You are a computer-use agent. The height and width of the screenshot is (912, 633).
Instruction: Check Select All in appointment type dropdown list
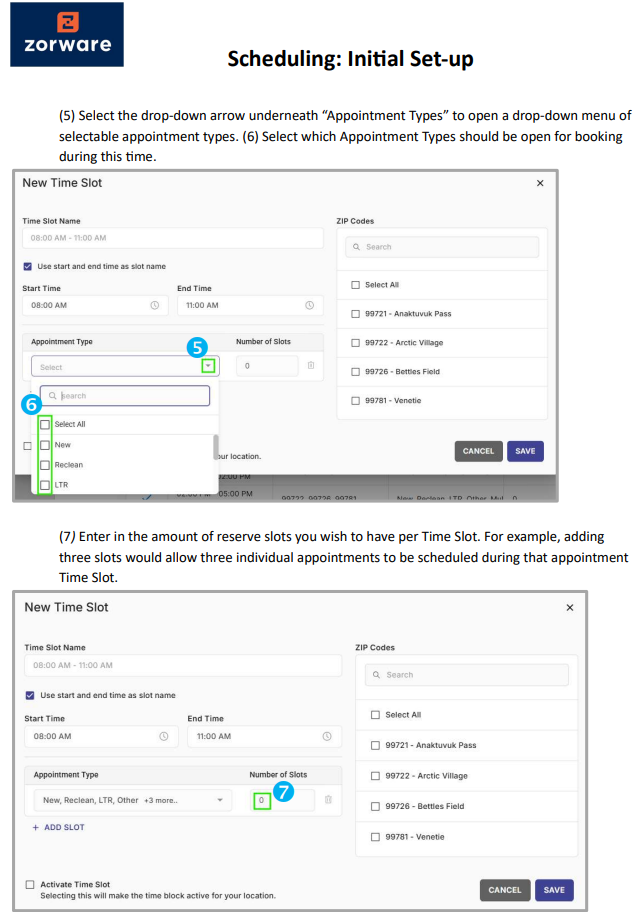(x=45, y=425)
